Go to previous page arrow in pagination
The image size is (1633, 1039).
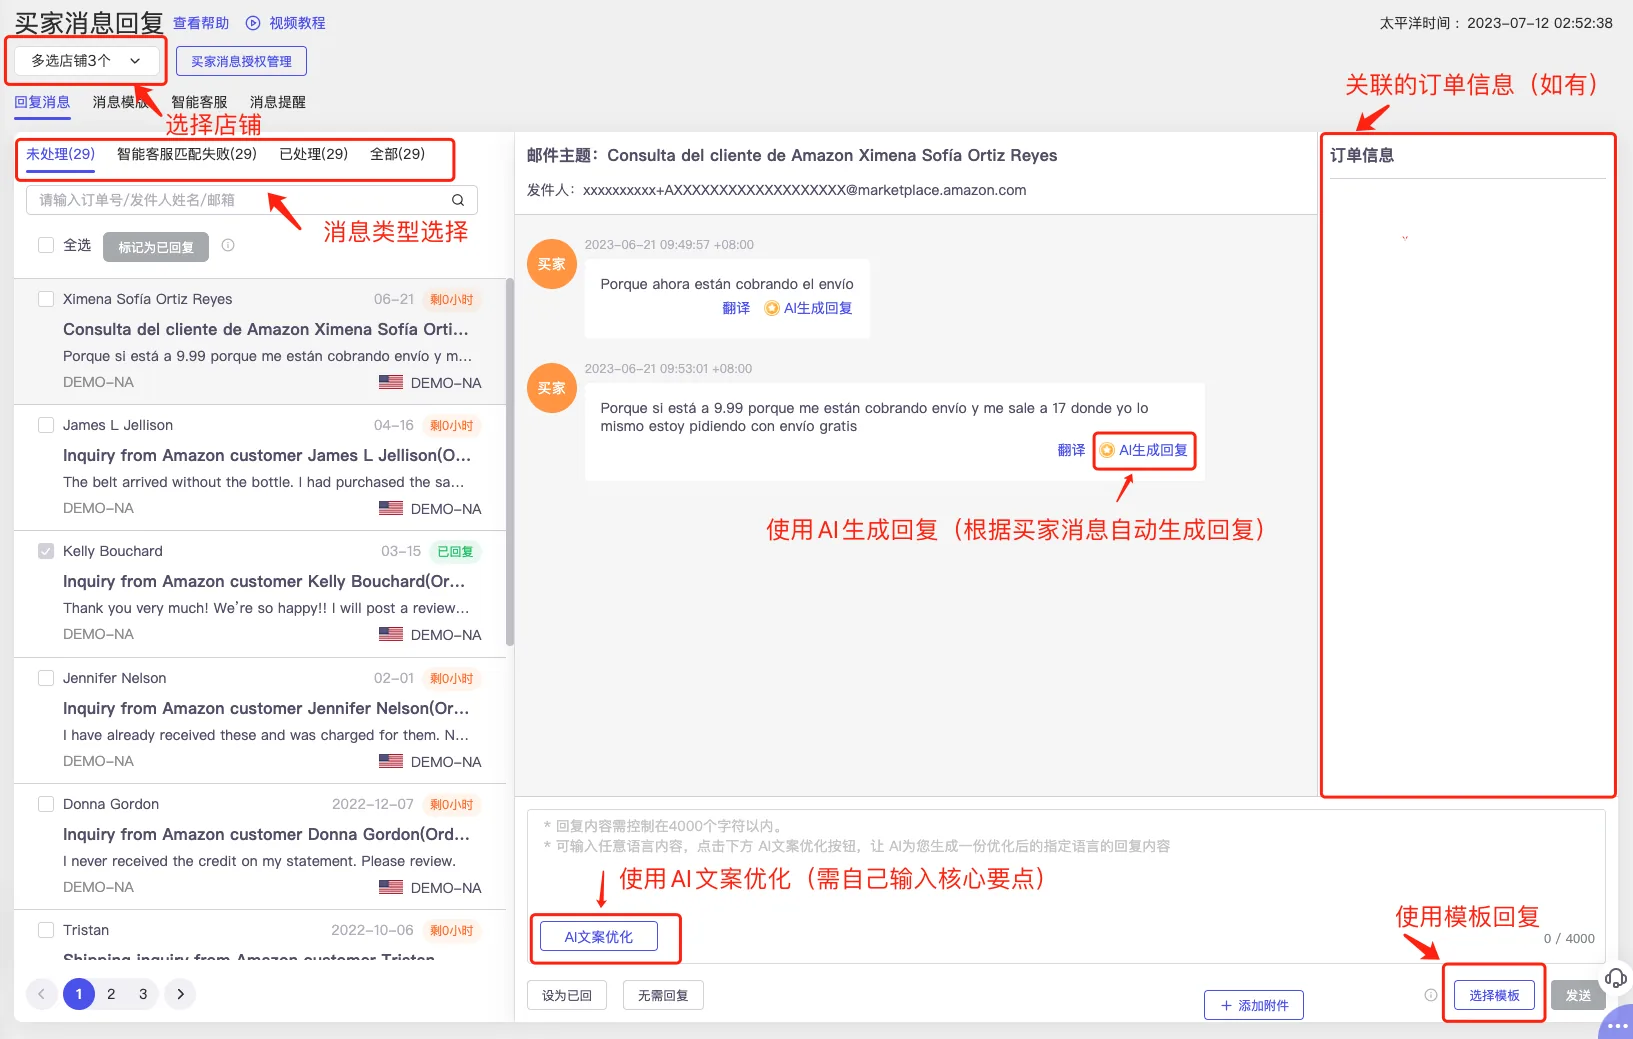(x=41, y=994)
